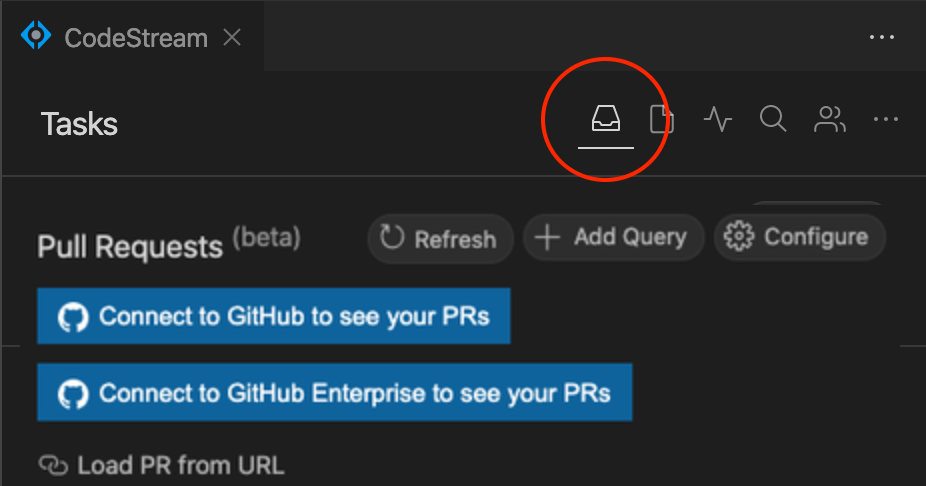This screenshot has height=486, width=926.
Task: Open the document file icon in header
Action: tap(661, 121)
